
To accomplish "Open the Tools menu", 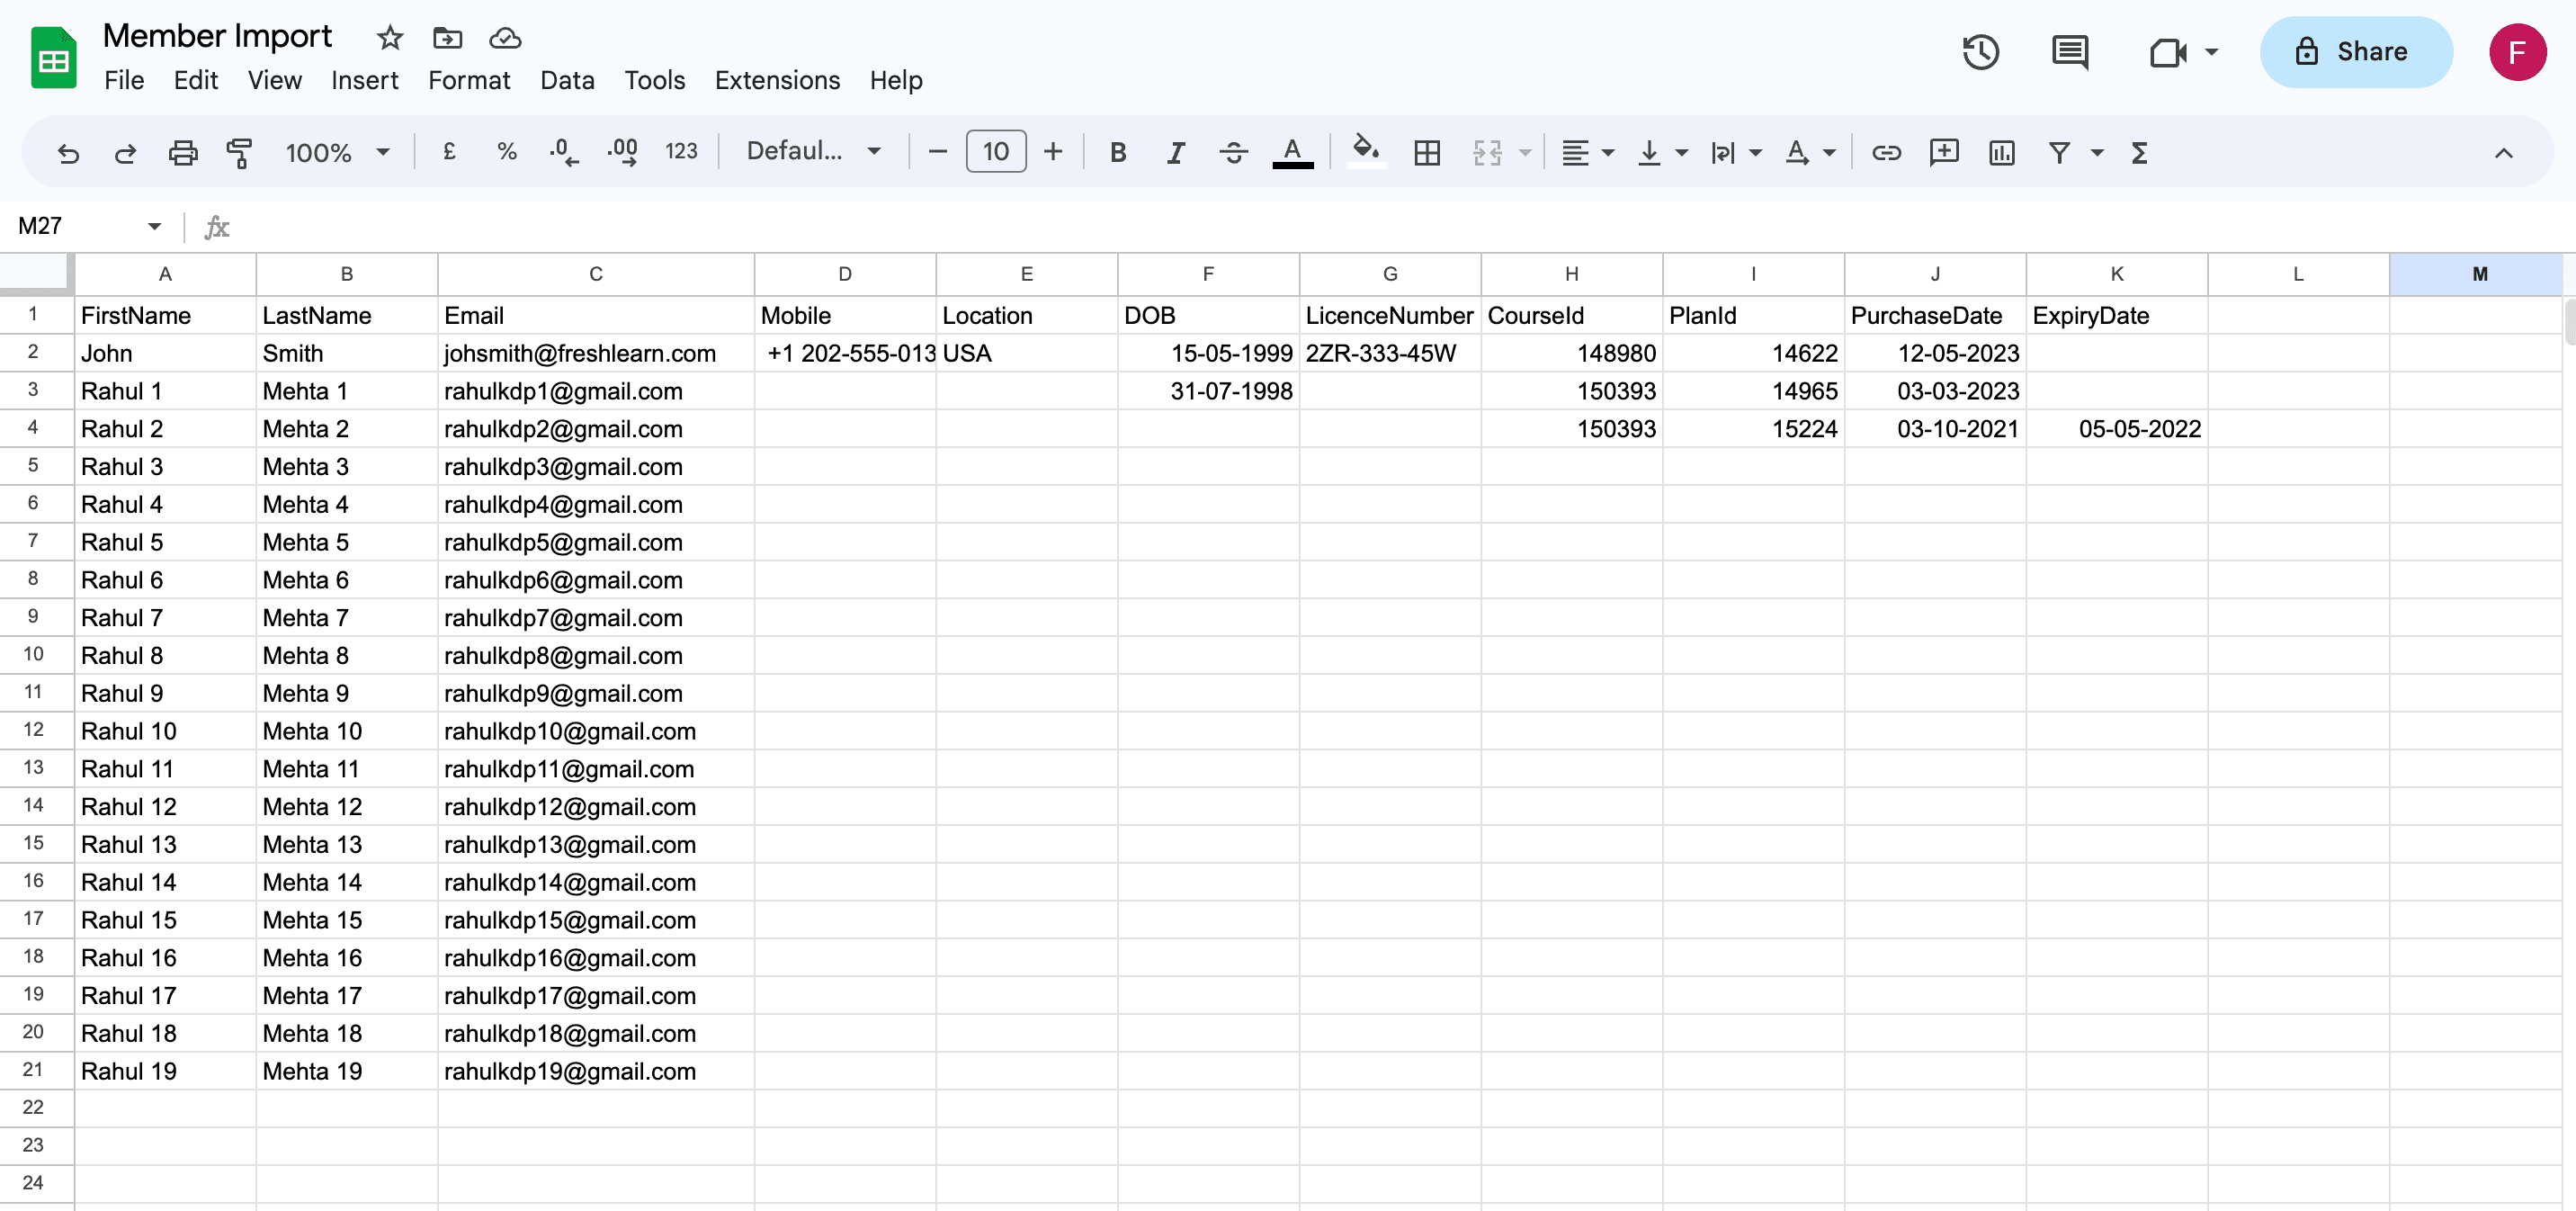I will point(654,80).
